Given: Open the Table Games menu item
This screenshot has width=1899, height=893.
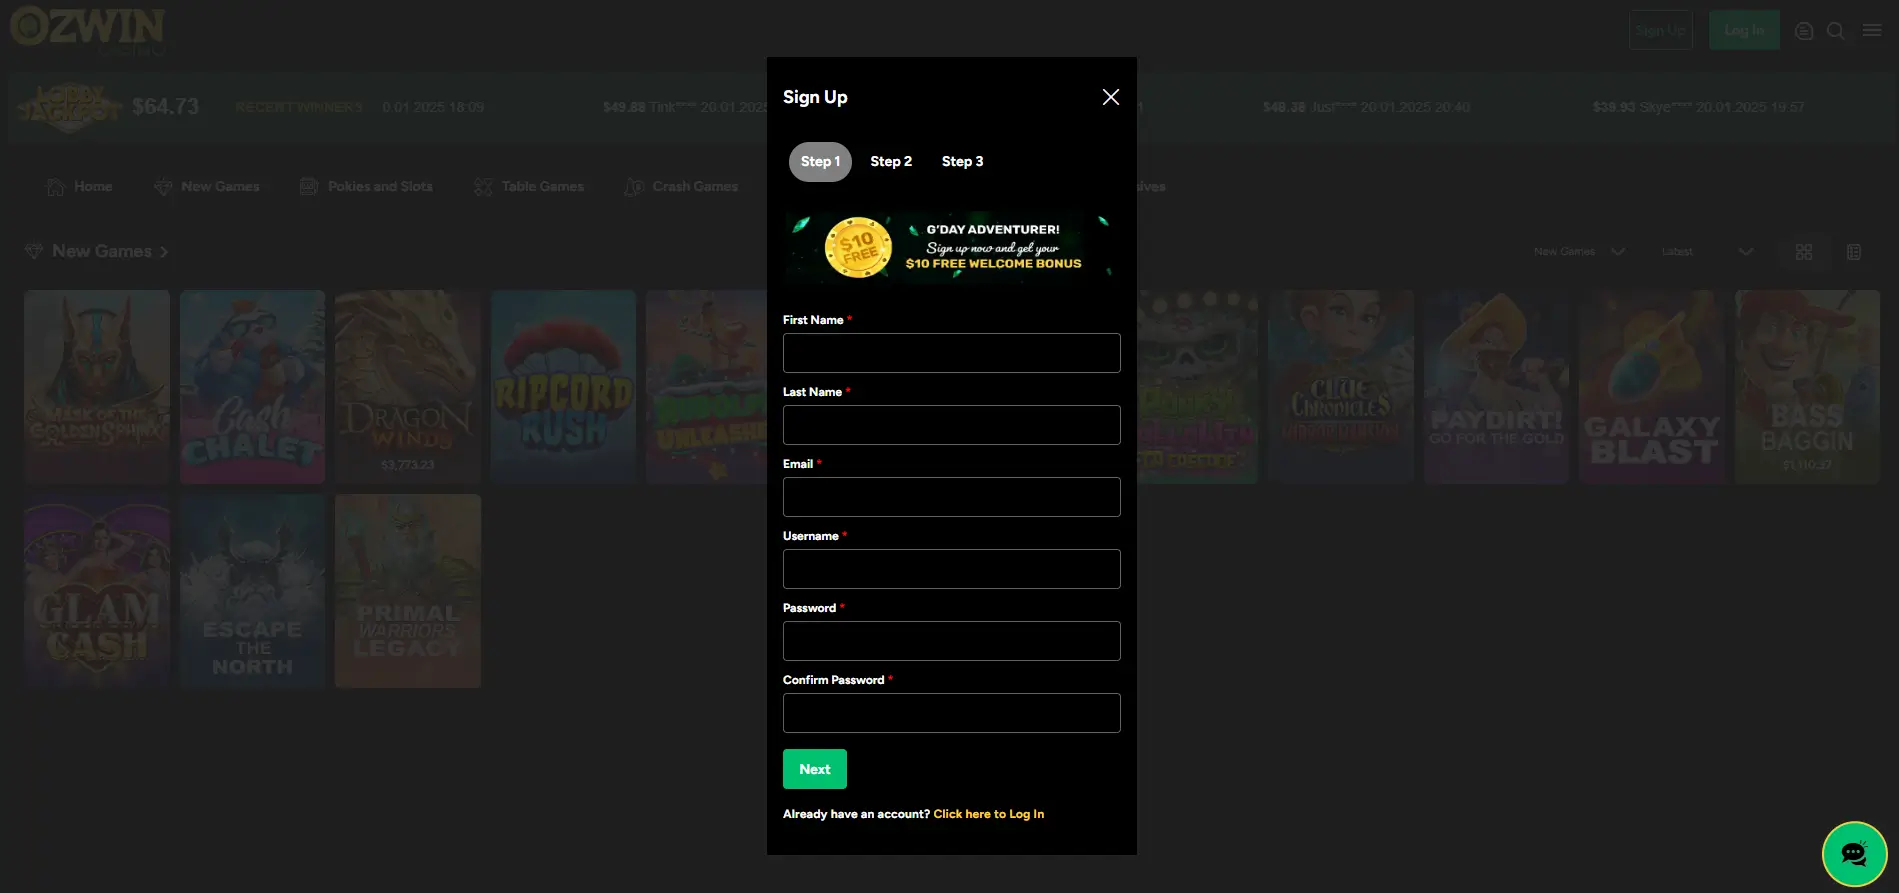Looking at the screenshot, I should 543,187.
